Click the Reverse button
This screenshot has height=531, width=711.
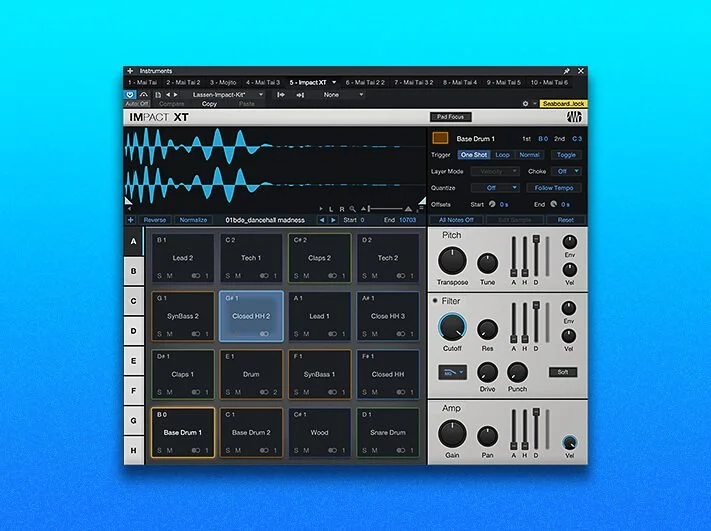coord(155,220)
